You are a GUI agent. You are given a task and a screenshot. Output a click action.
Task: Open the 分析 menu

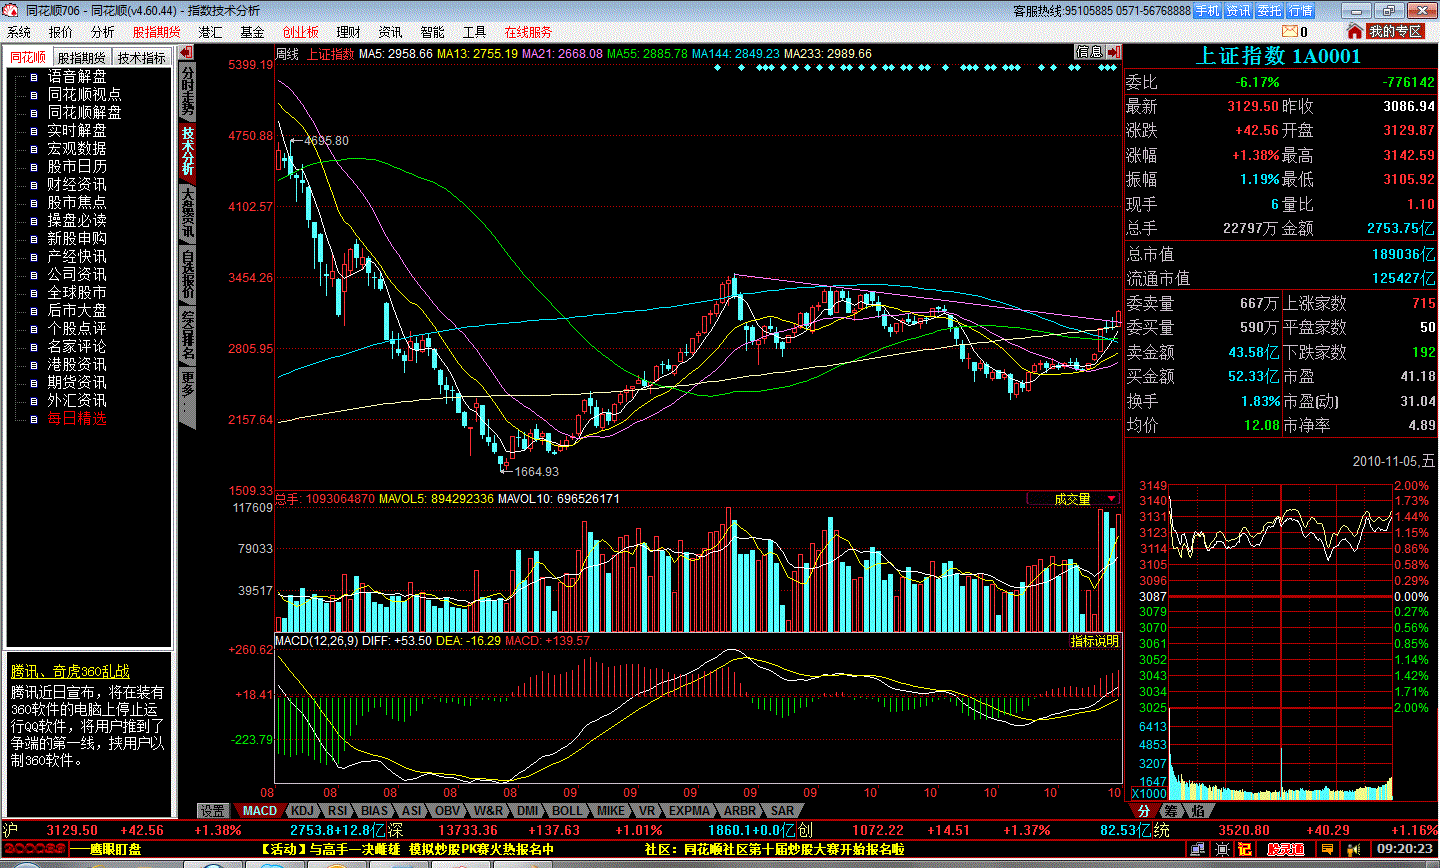103,32
